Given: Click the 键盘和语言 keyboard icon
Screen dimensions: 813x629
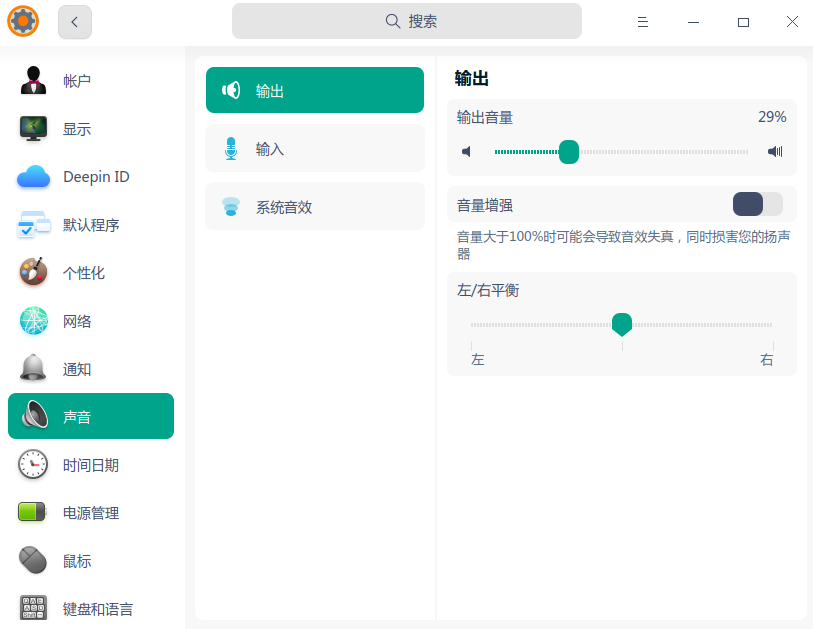Looking at the screenshot, I should click(x=33, y=607).
